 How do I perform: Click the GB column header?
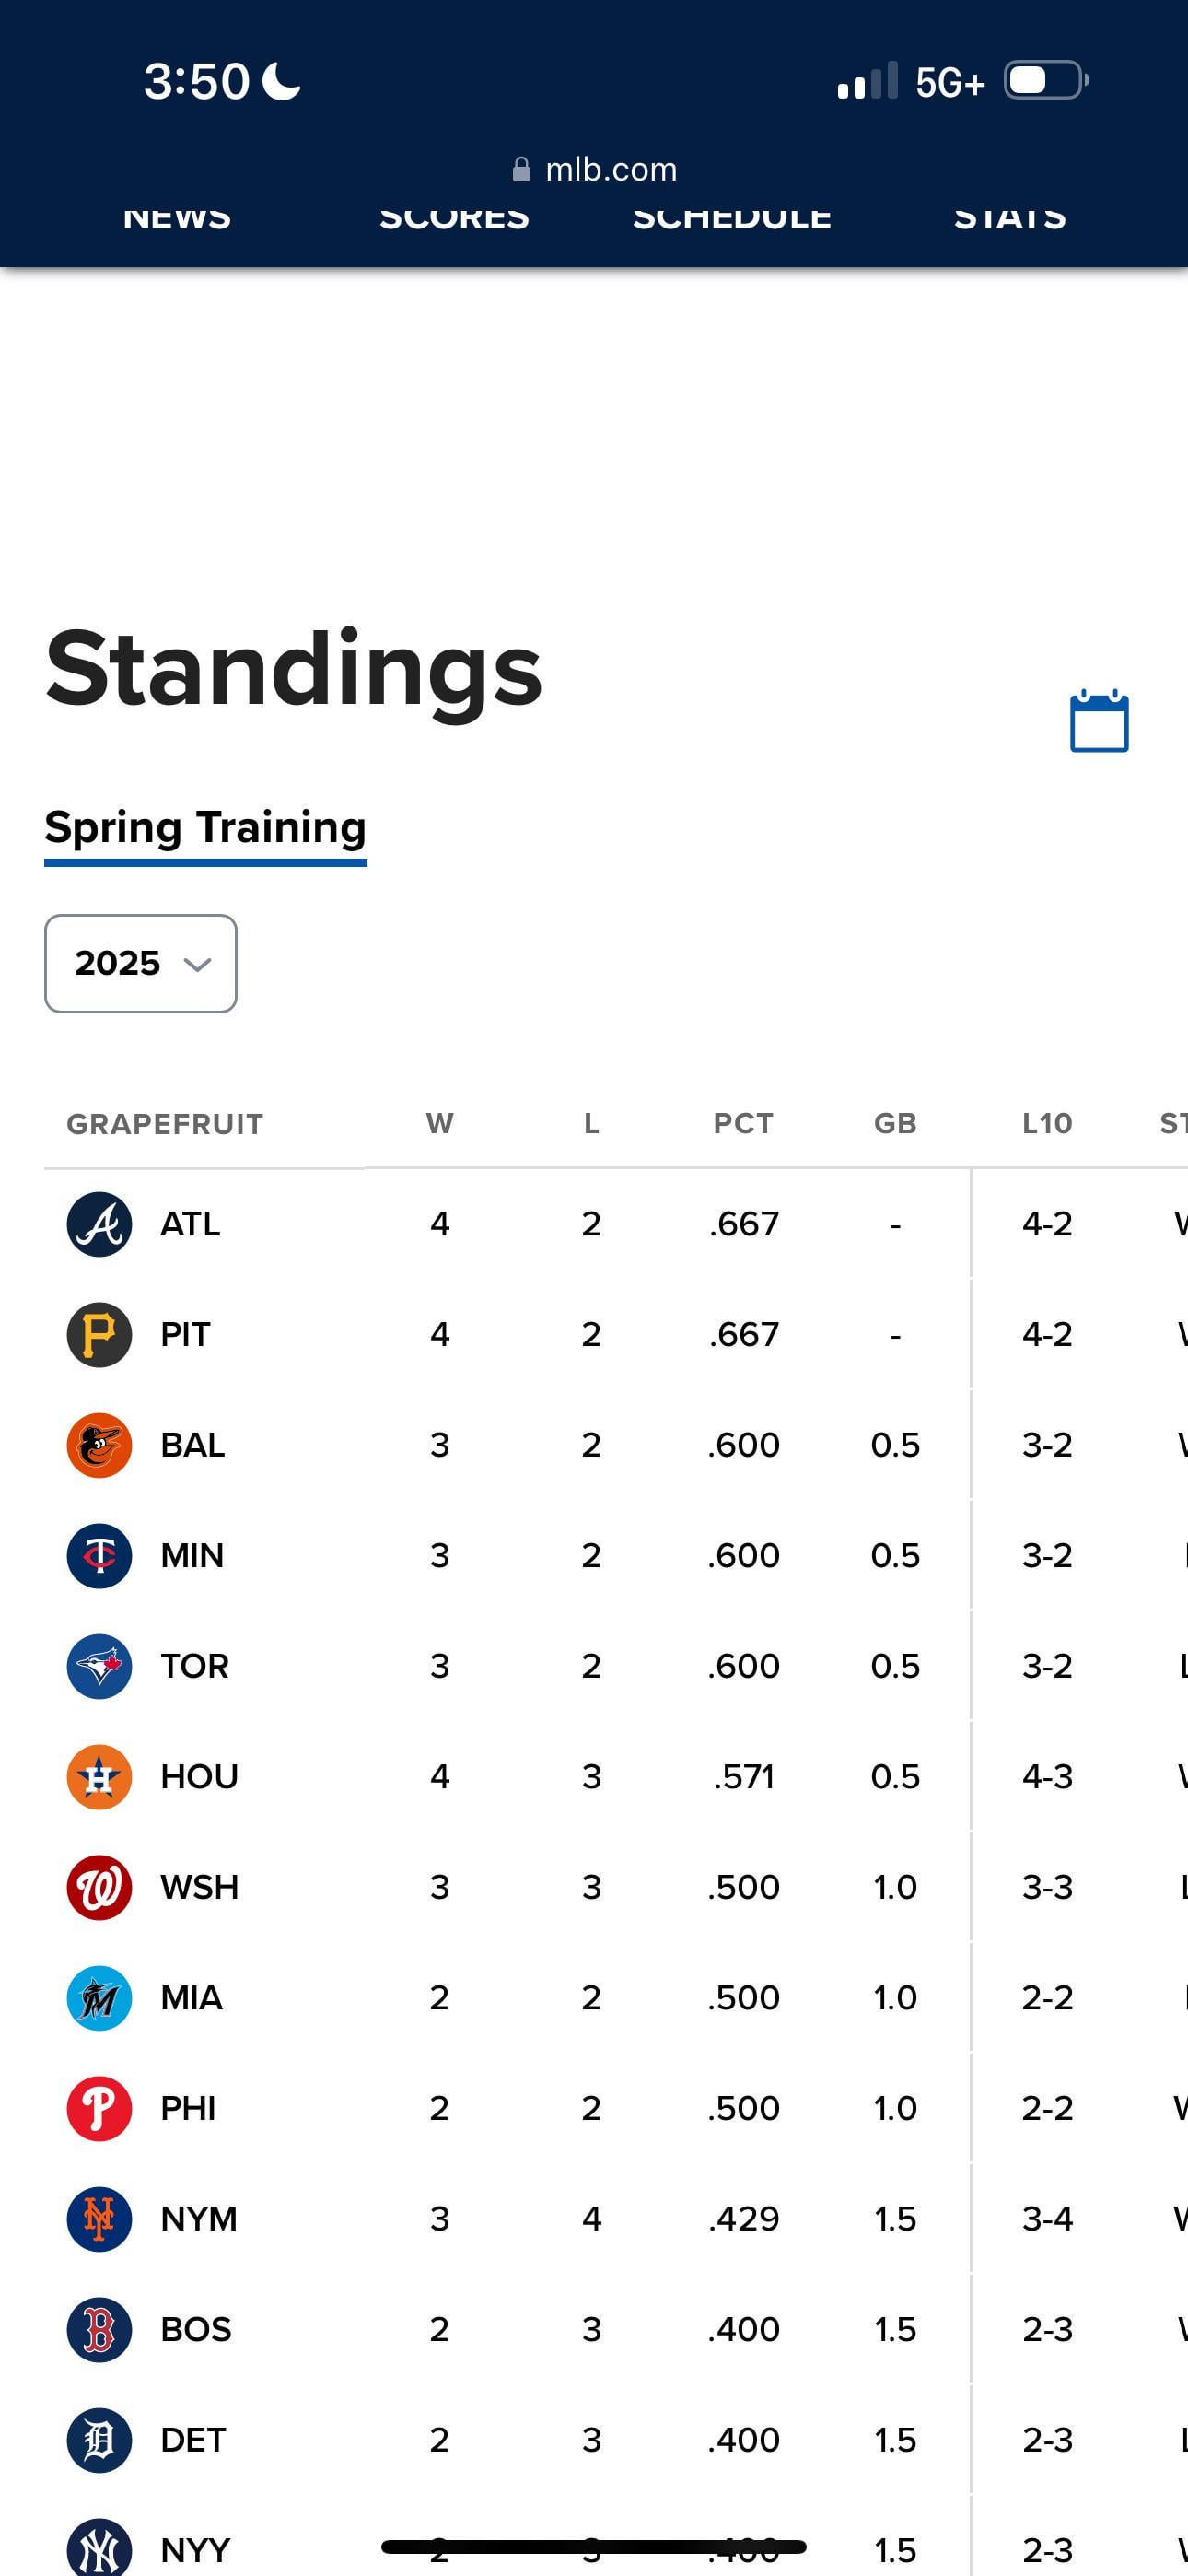pyautogui.click(x=895, y=1124)
